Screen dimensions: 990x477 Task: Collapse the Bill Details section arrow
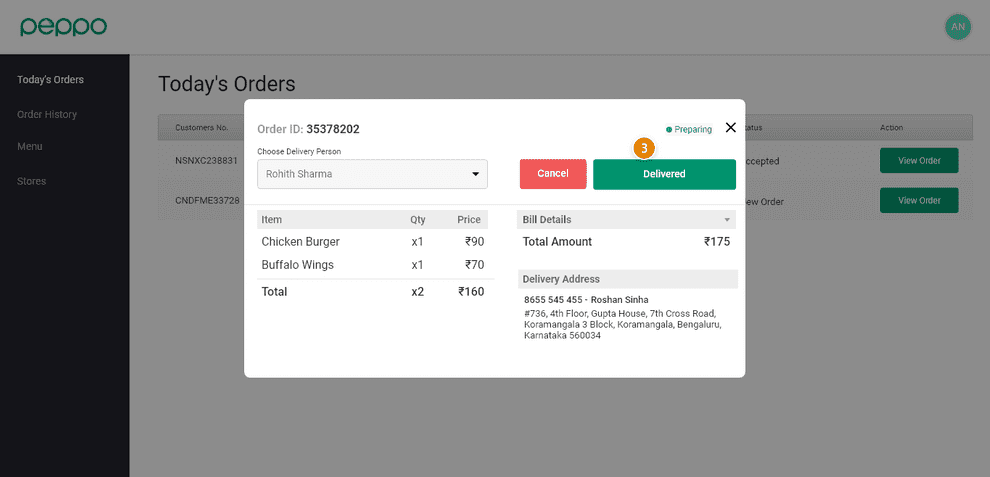(x=727, y=219)
